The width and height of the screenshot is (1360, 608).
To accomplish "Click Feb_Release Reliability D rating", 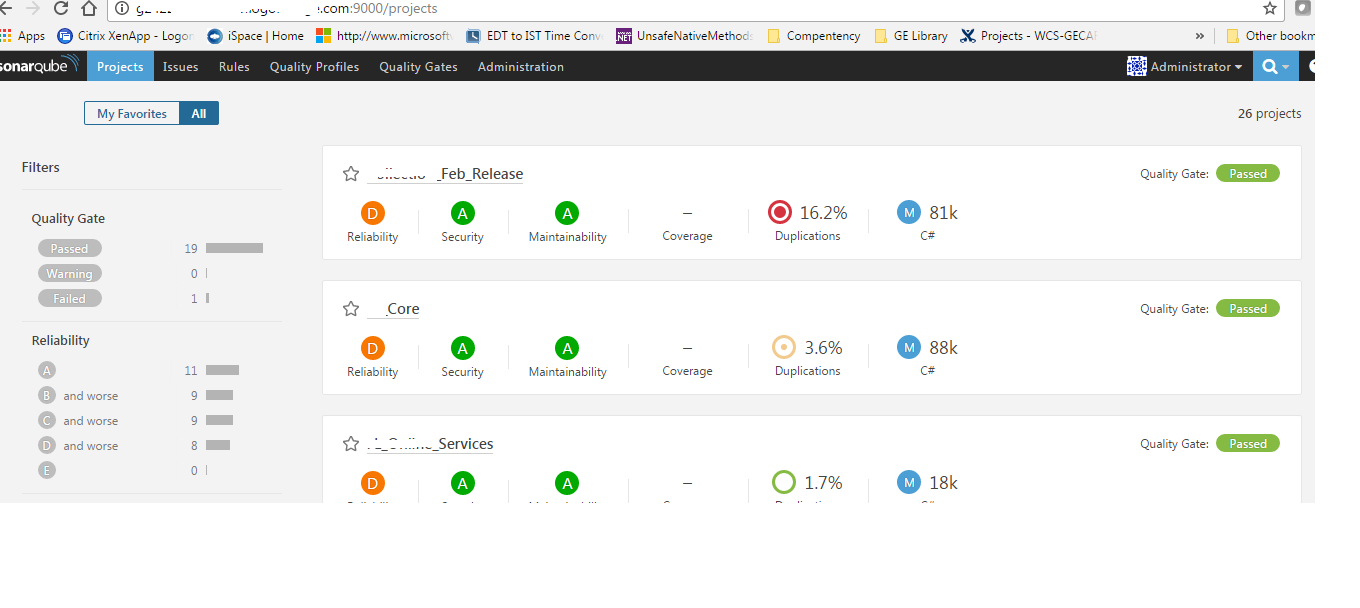I will pyautogui.click(x=373, y=213).
